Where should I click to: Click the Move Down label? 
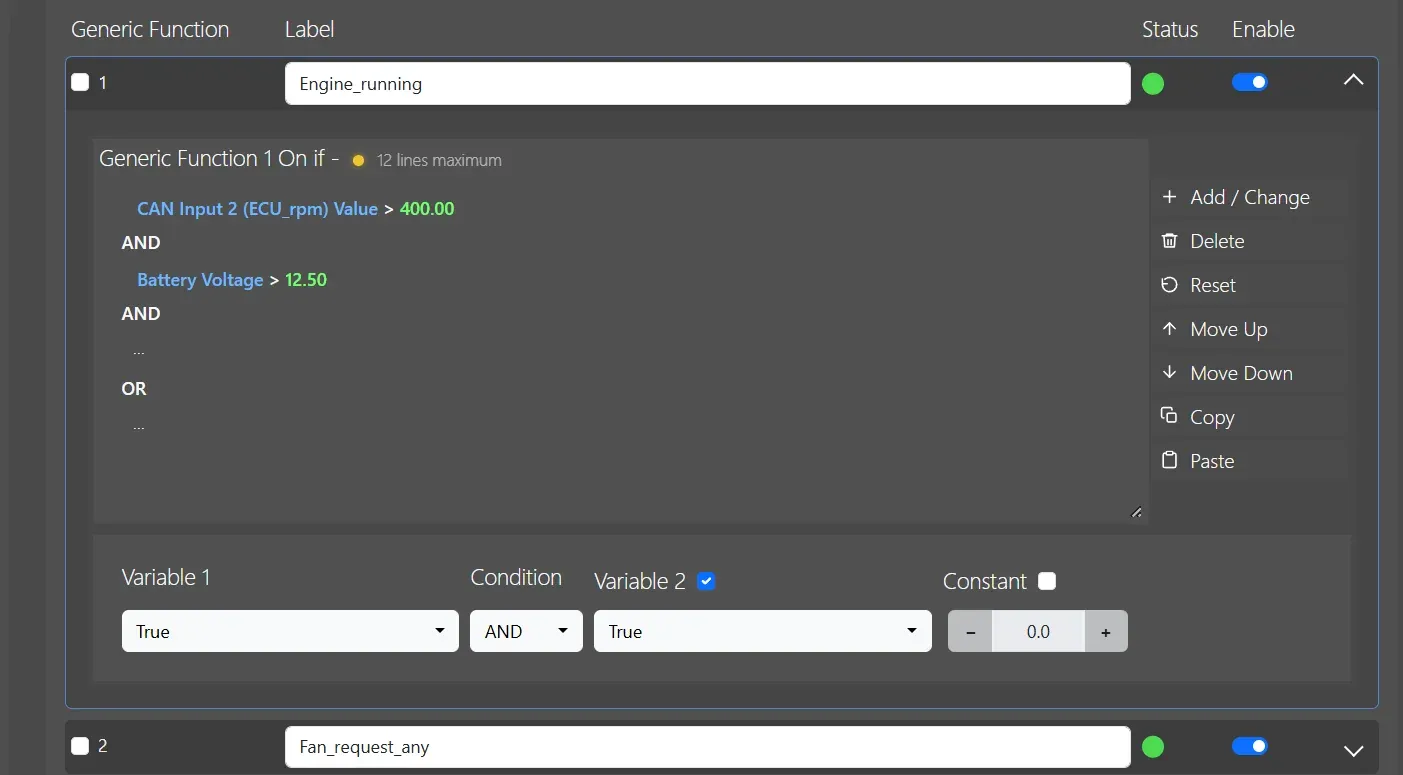(1241, 373)
